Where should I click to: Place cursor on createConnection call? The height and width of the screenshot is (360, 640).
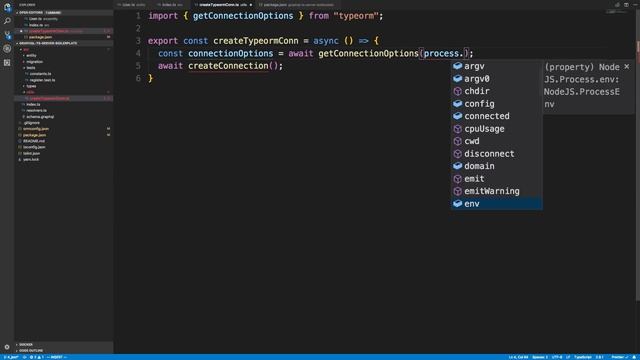click(x=228, y=66)
